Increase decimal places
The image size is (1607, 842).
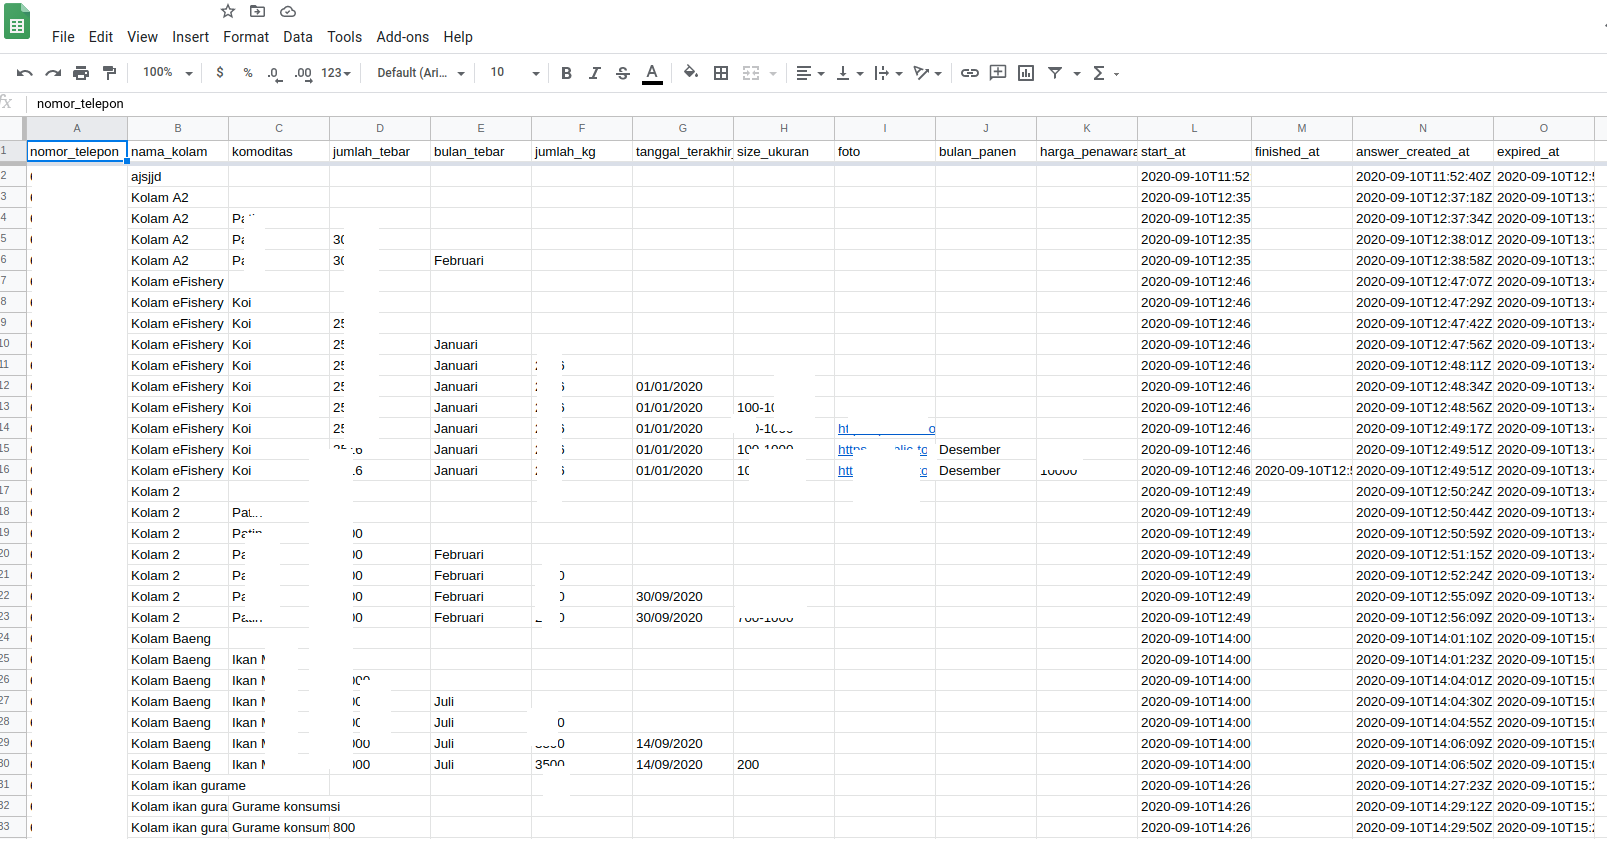pos(303,73)
